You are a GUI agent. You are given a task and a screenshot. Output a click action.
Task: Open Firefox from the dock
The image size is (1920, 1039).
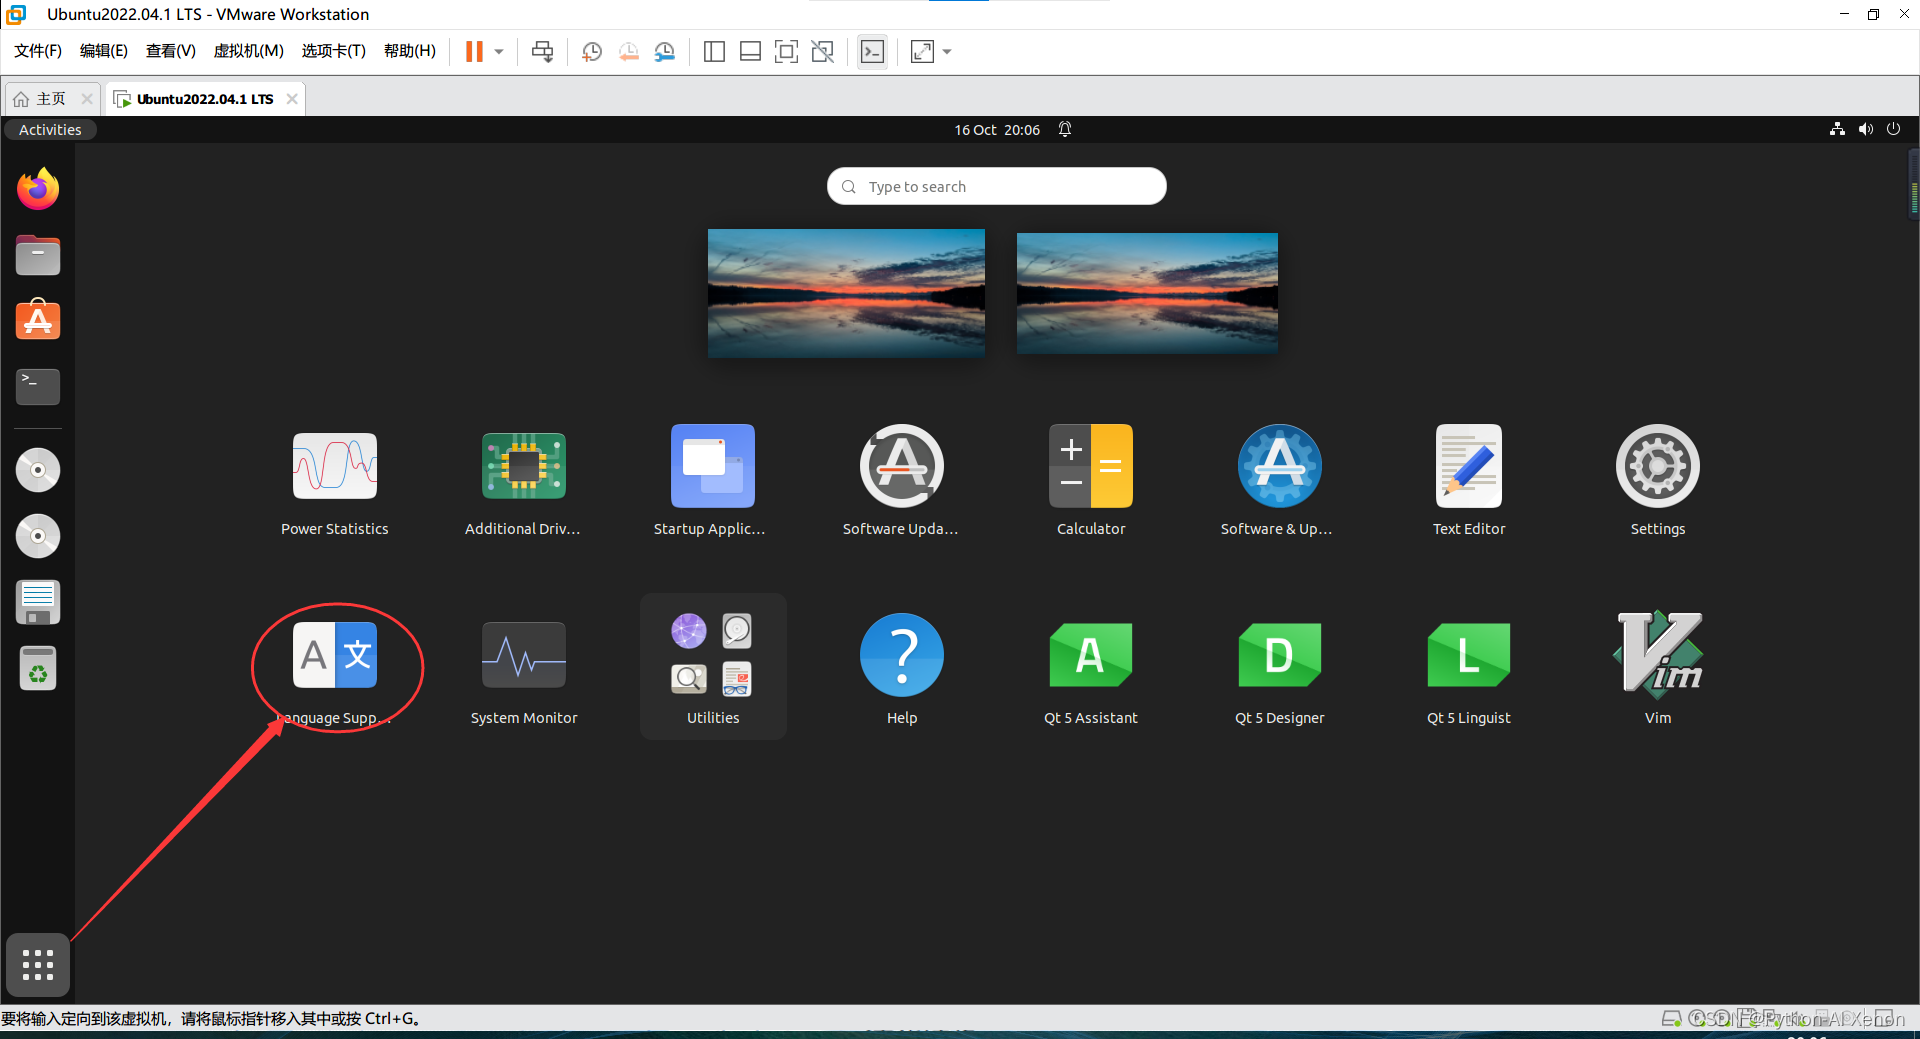(38, 189)
